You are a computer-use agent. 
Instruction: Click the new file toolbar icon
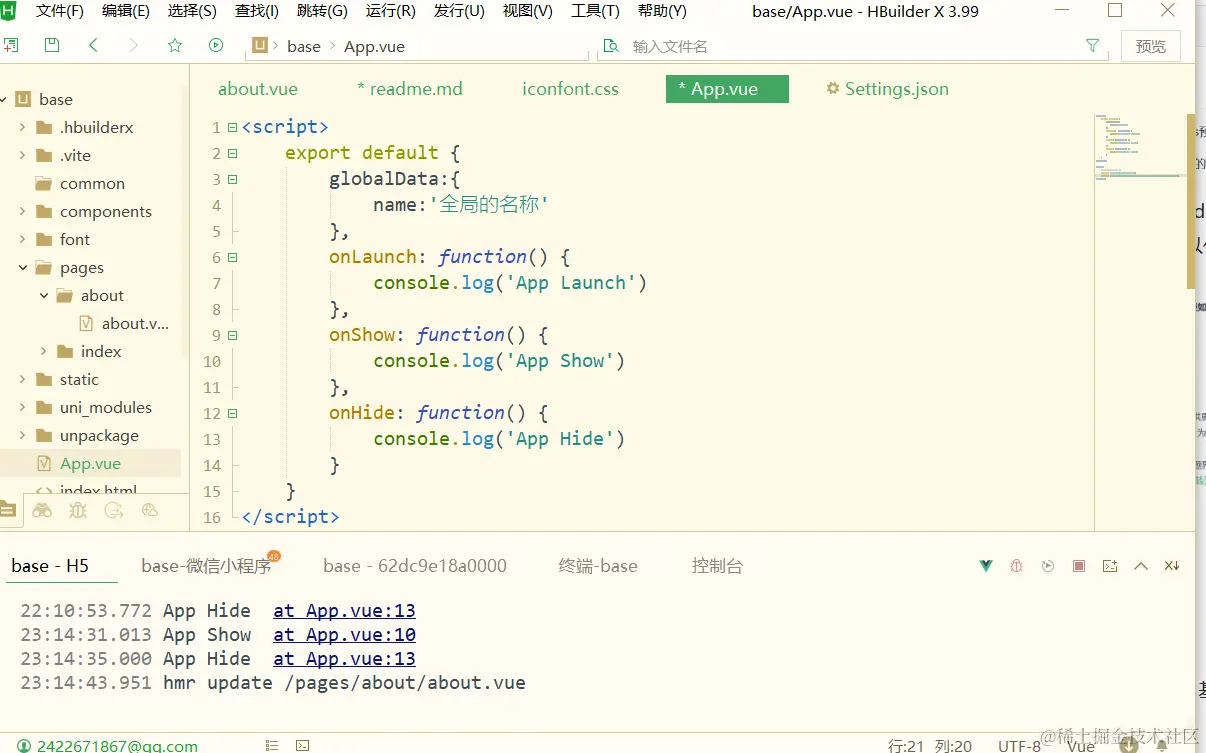point(10,46)
